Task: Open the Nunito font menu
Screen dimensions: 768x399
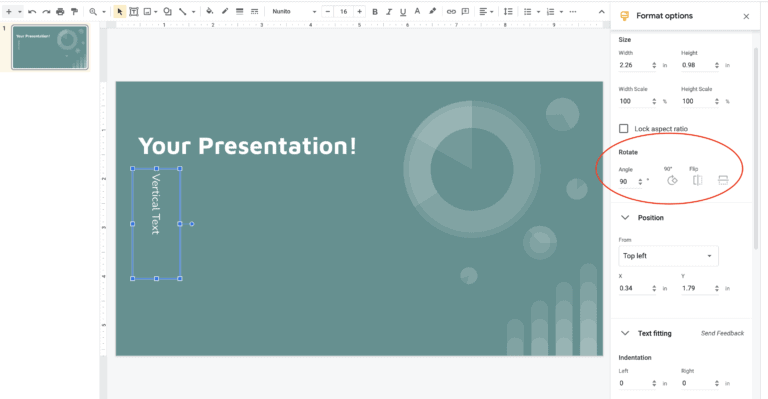Action: click(x=294, y=12)
